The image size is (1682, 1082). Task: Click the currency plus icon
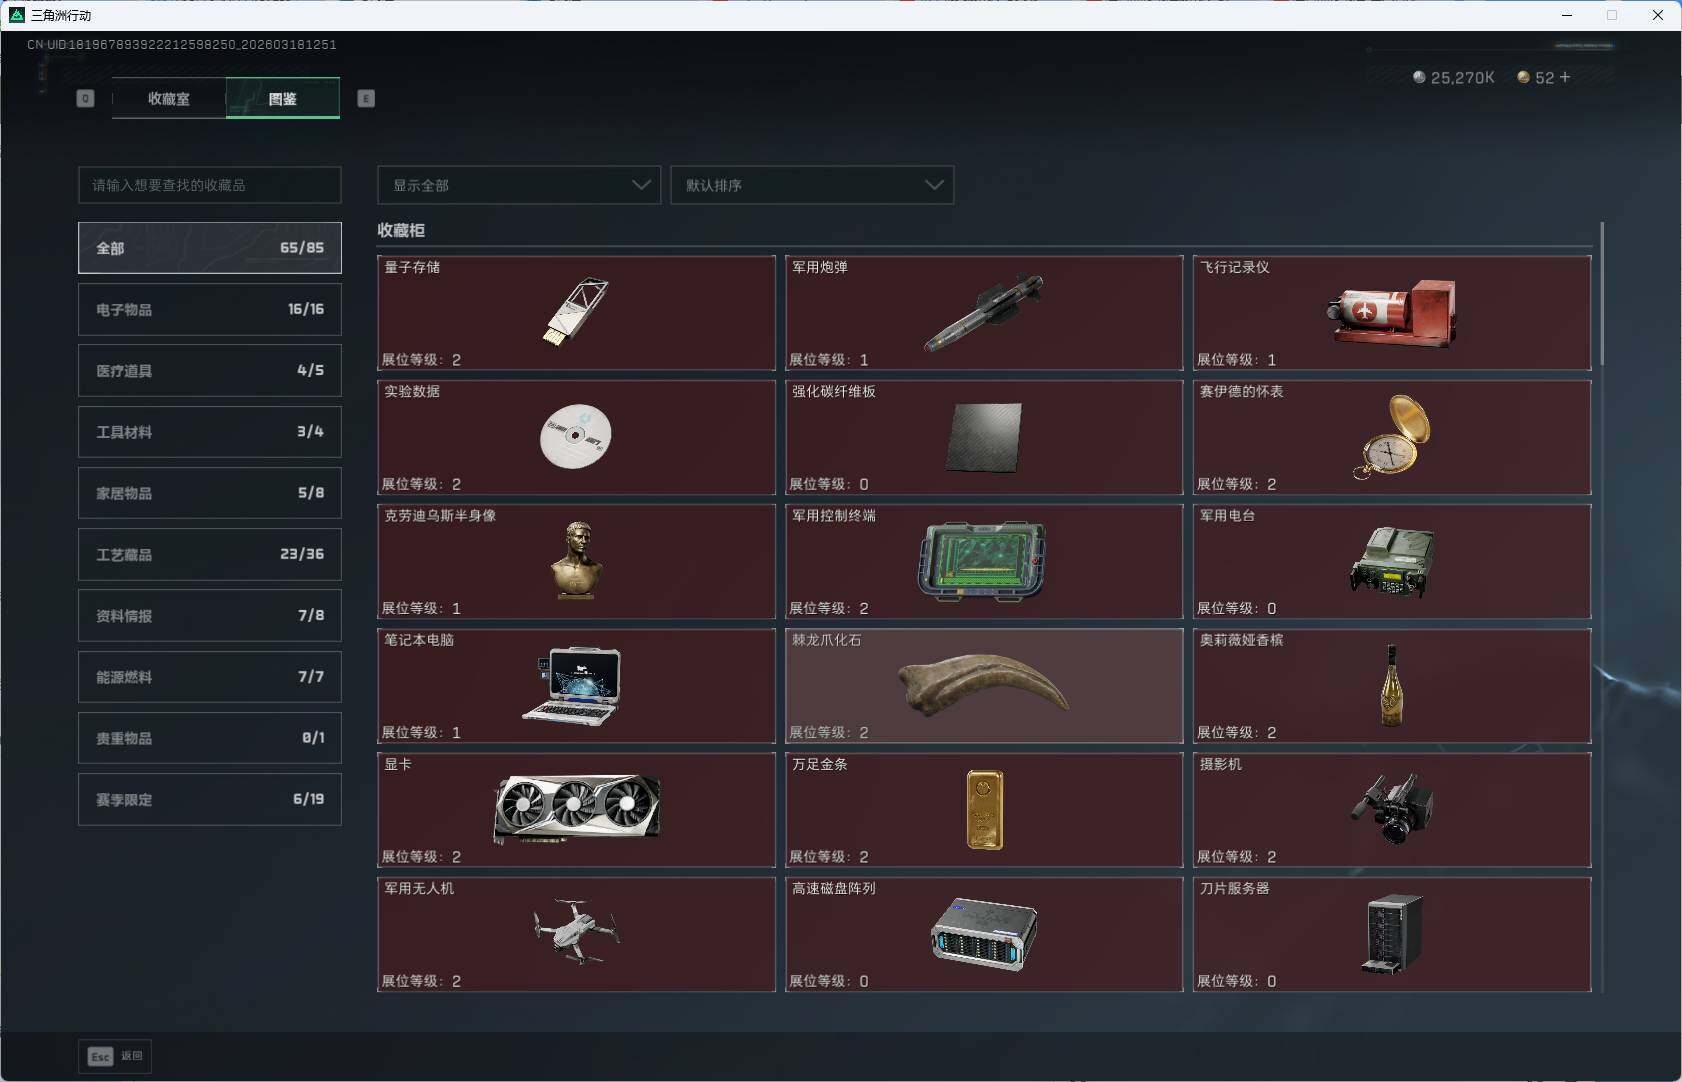(x=1565, y=77)
